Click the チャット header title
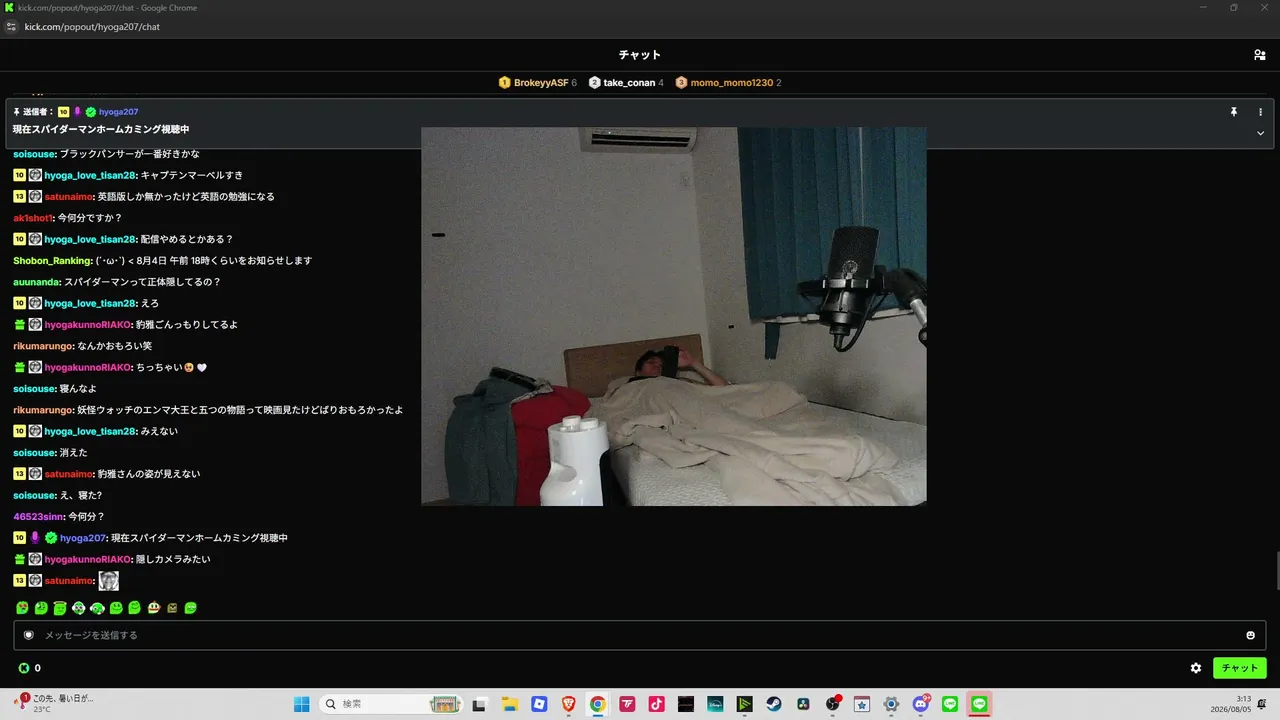The image size is (1280, 720). tap(640, 55)
